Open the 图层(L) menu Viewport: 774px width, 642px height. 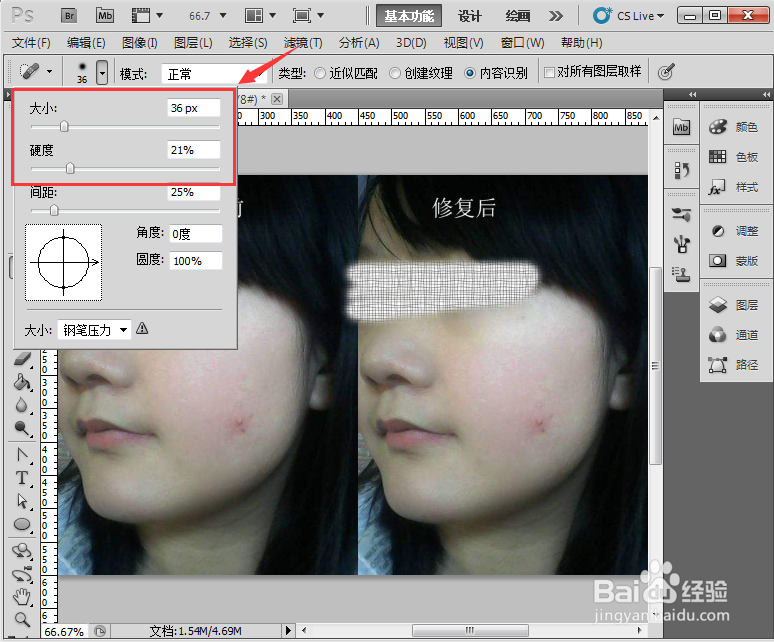(x=193, y=43)
